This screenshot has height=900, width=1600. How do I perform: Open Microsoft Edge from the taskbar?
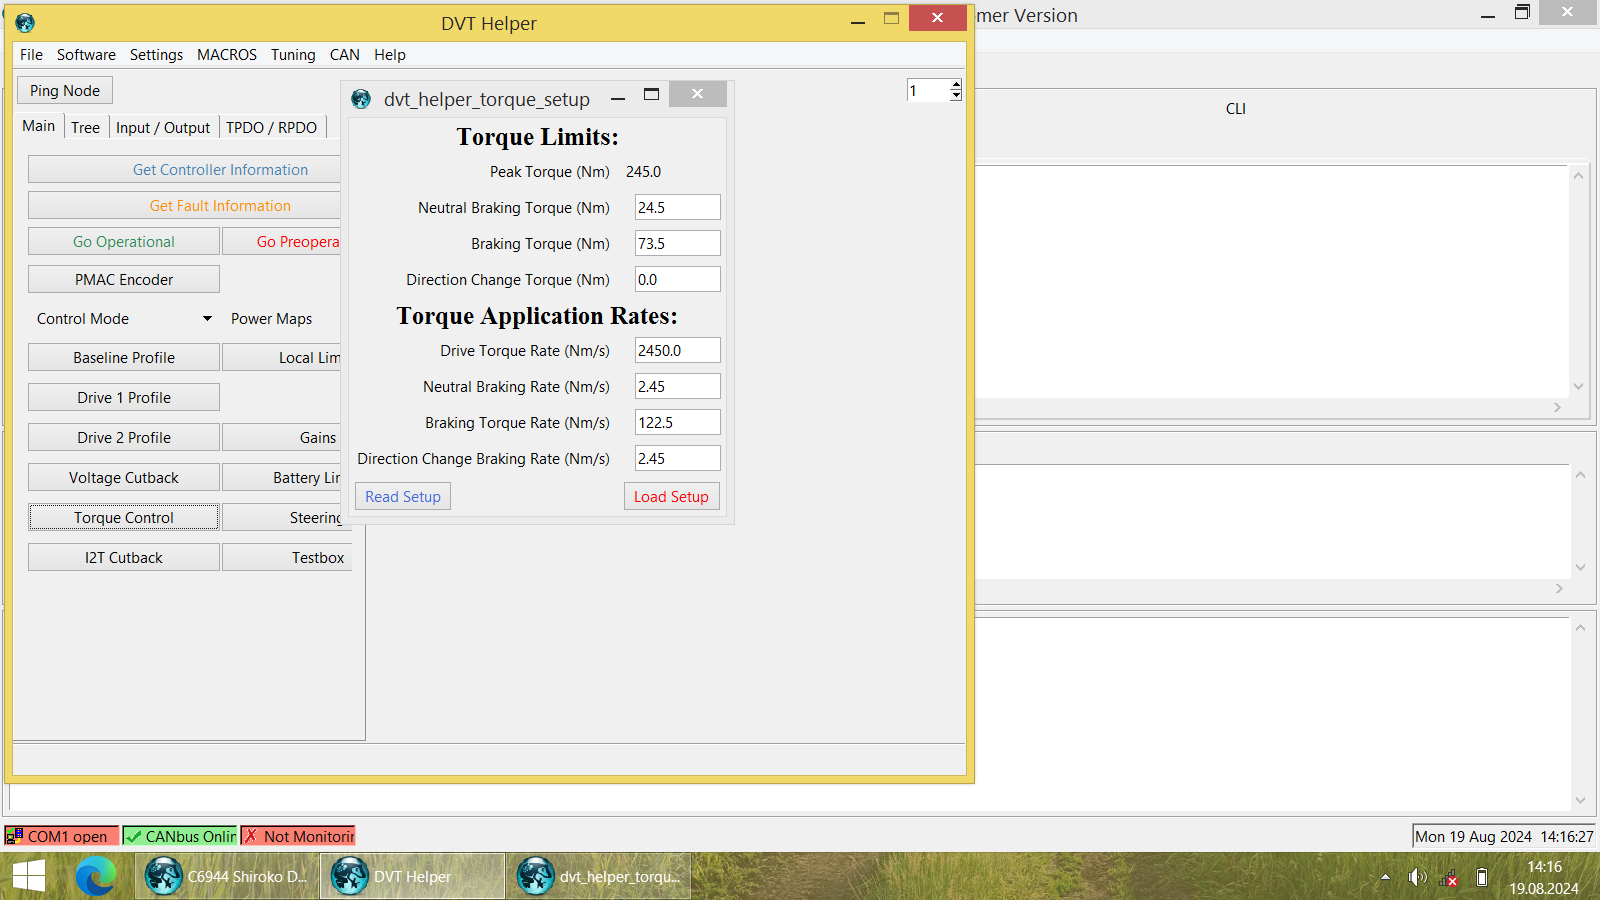[x=96, y=877]
